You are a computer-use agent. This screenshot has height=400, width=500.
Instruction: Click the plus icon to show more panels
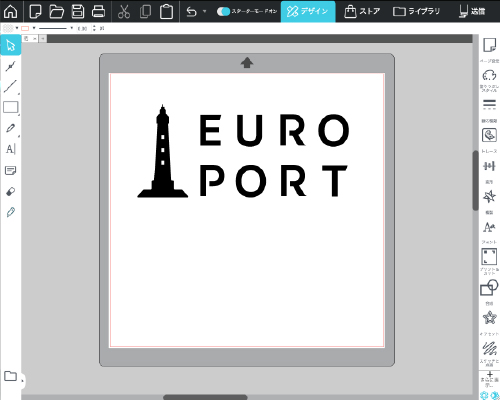pos(490,375)
